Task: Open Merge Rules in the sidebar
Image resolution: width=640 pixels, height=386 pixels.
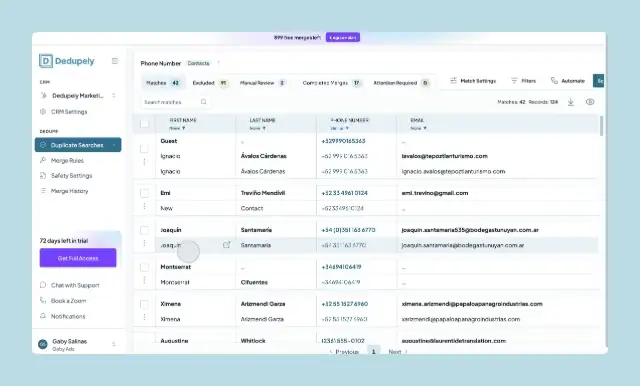Action: click(67, 160)
